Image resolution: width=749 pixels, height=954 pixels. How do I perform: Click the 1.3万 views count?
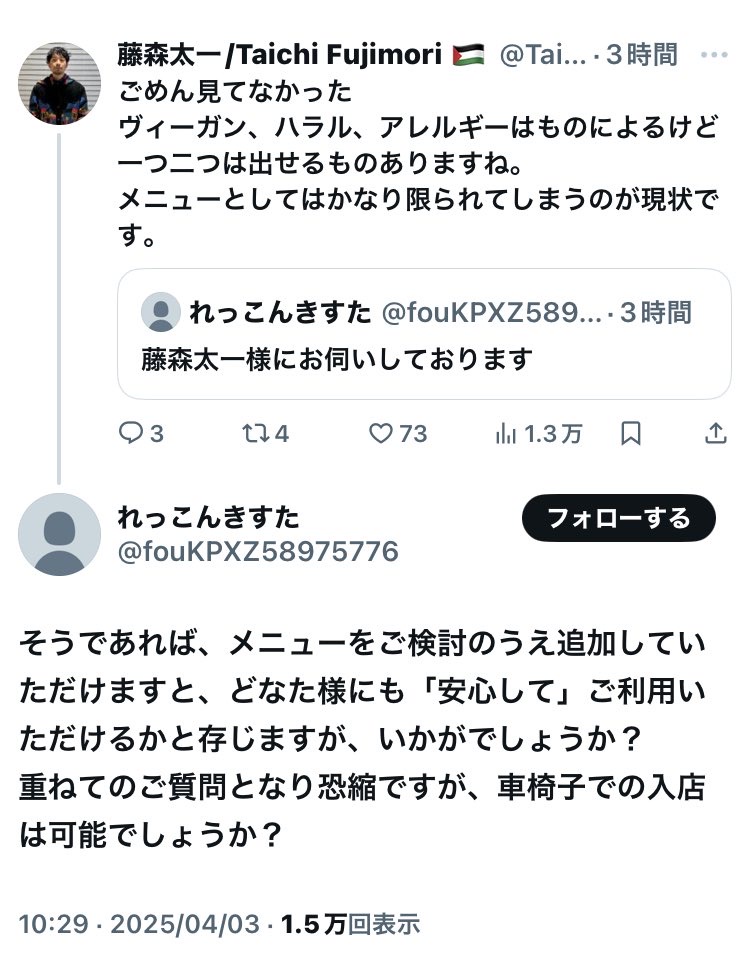coord(553,433)
